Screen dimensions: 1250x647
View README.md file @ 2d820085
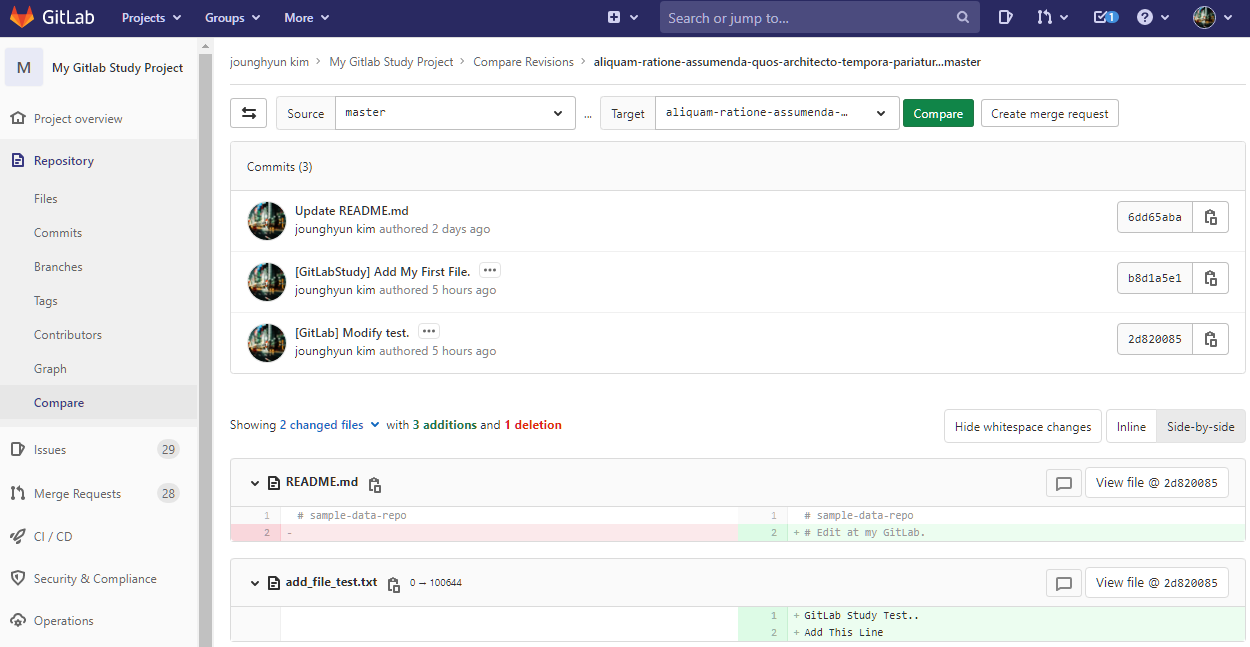pos(1157,483)
